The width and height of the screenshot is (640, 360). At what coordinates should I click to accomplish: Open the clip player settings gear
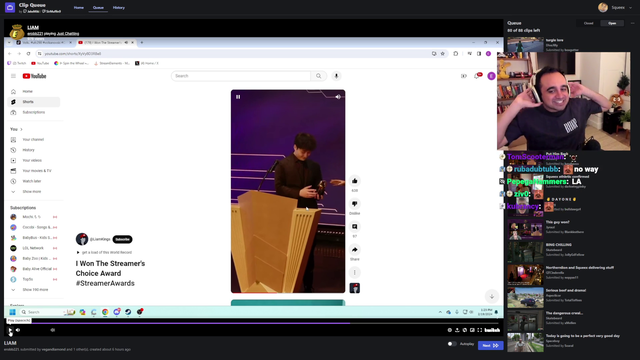[449, 330]
